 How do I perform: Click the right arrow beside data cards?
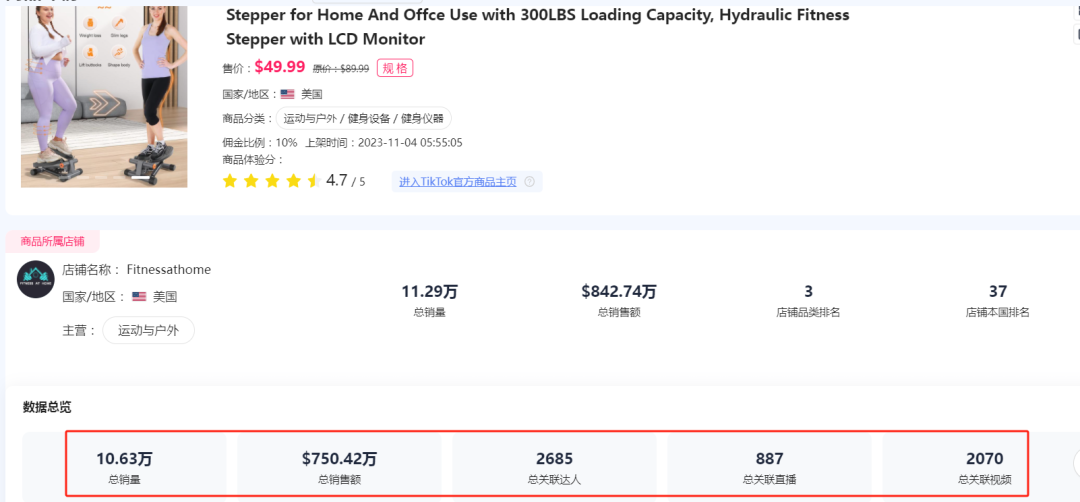pos(1073,462)
